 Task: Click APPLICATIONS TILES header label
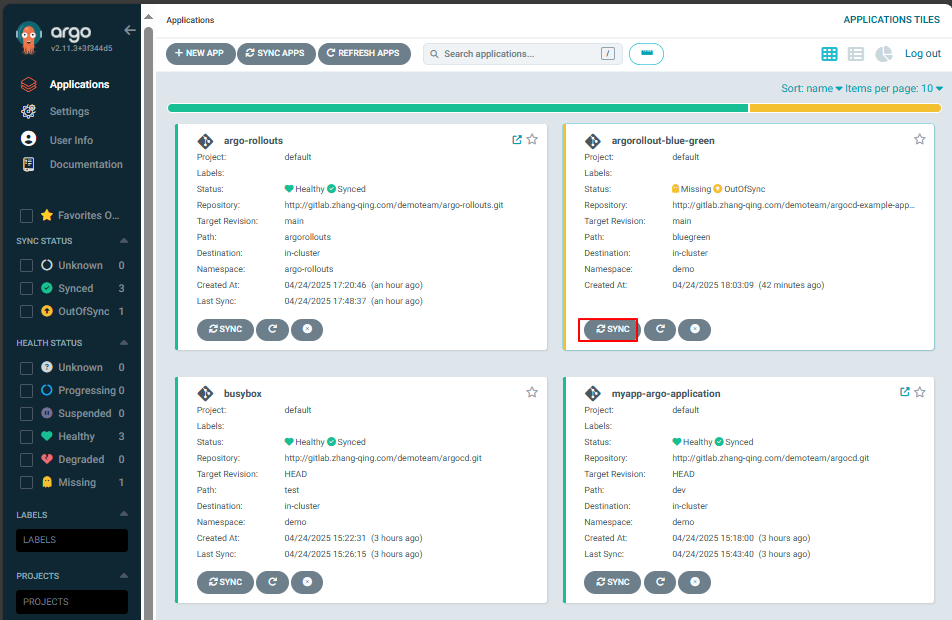tap(891, 20)
